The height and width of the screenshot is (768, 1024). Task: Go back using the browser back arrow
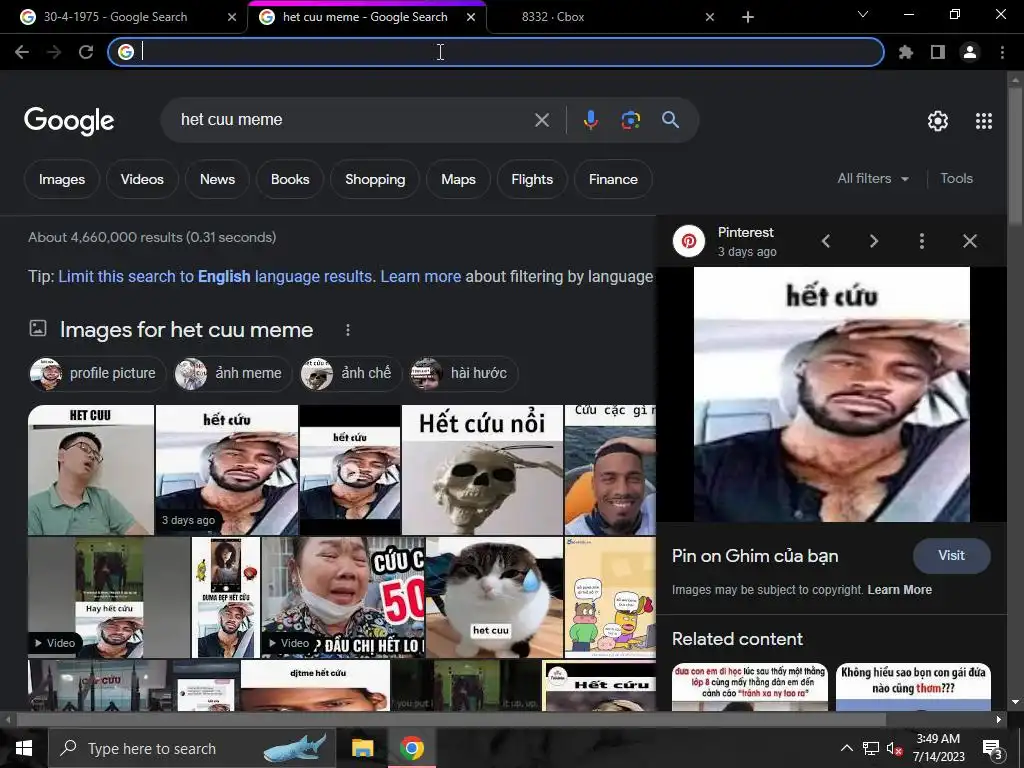[x=22, y=52]
